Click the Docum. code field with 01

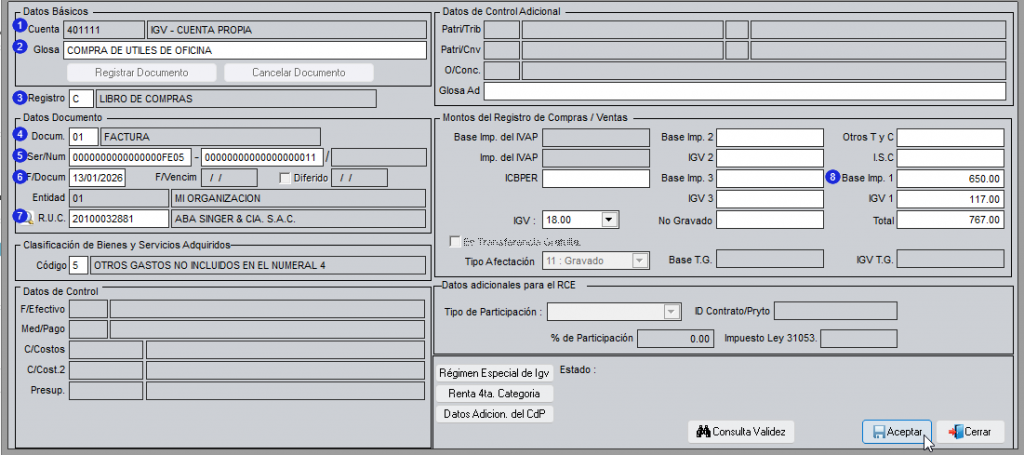click(83, 137)
